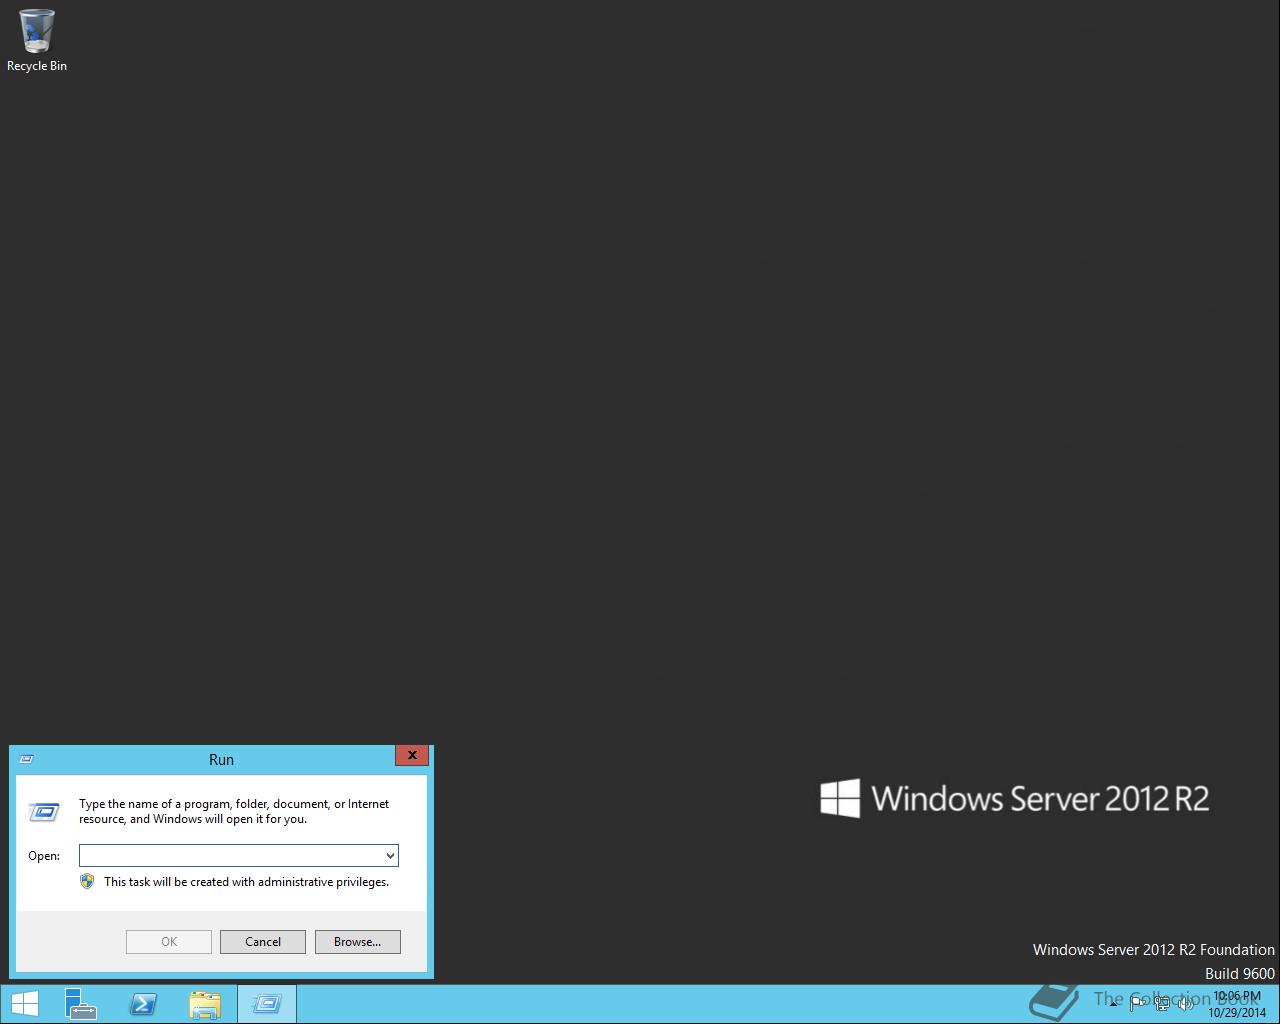Click the administrative privileges shield icon
The image size is (1280, 1024).
click(x=87, y=881)
